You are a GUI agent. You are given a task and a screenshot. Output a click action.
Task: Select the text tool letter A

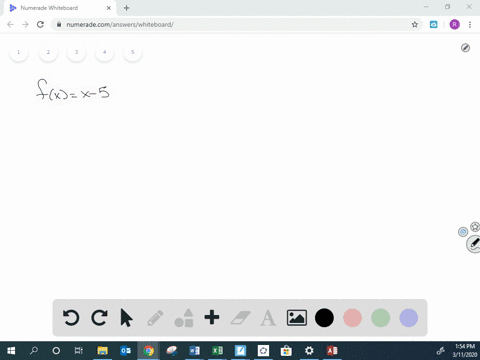pos(268,318)
